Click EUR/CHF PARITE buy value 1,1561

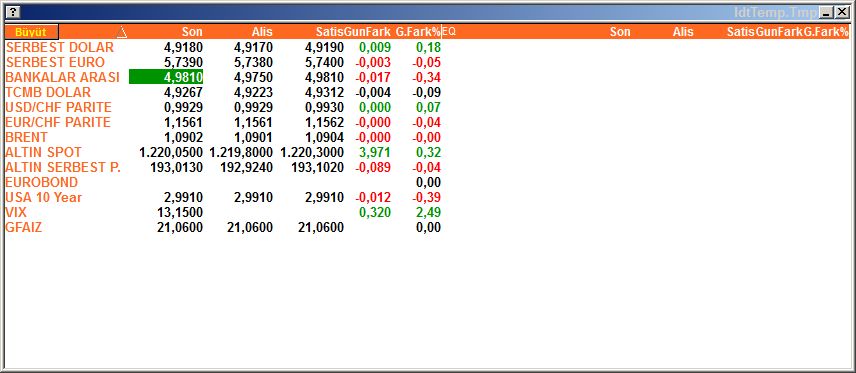coord(253,122)
